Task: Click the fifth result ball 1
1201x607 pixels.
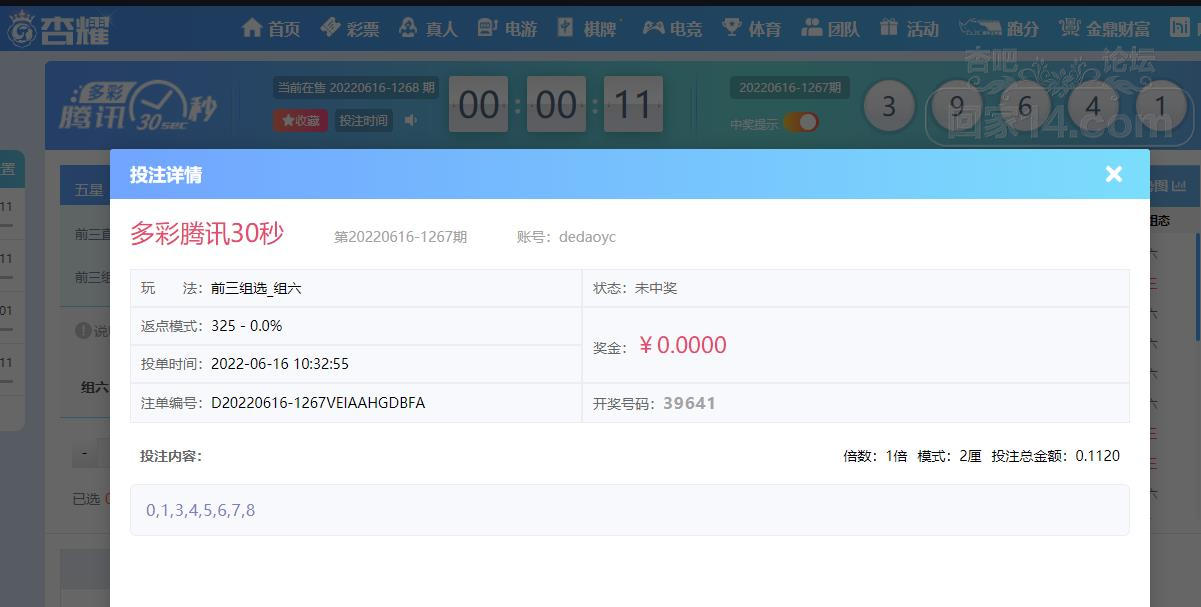Action: 1160,105
